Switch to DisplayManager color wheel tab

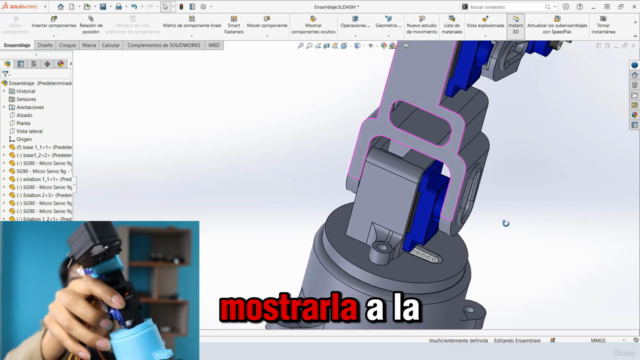coord(60,64)
